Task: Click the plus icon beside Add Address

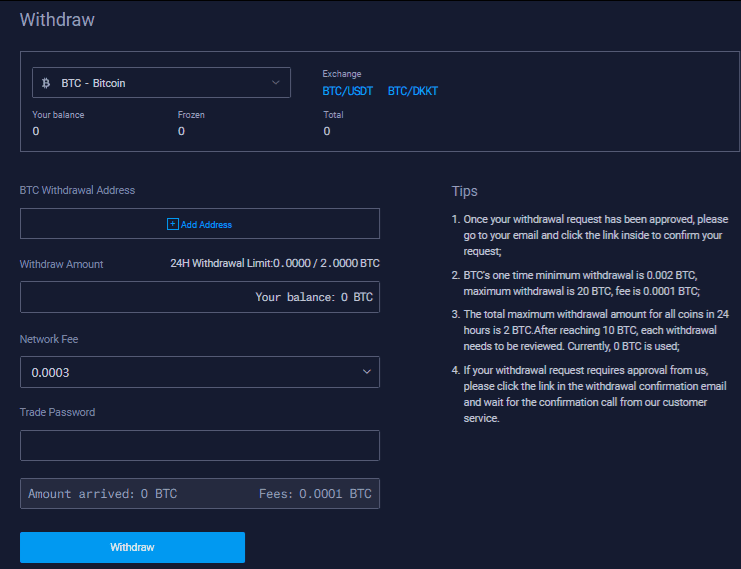Action: [172, 224]
